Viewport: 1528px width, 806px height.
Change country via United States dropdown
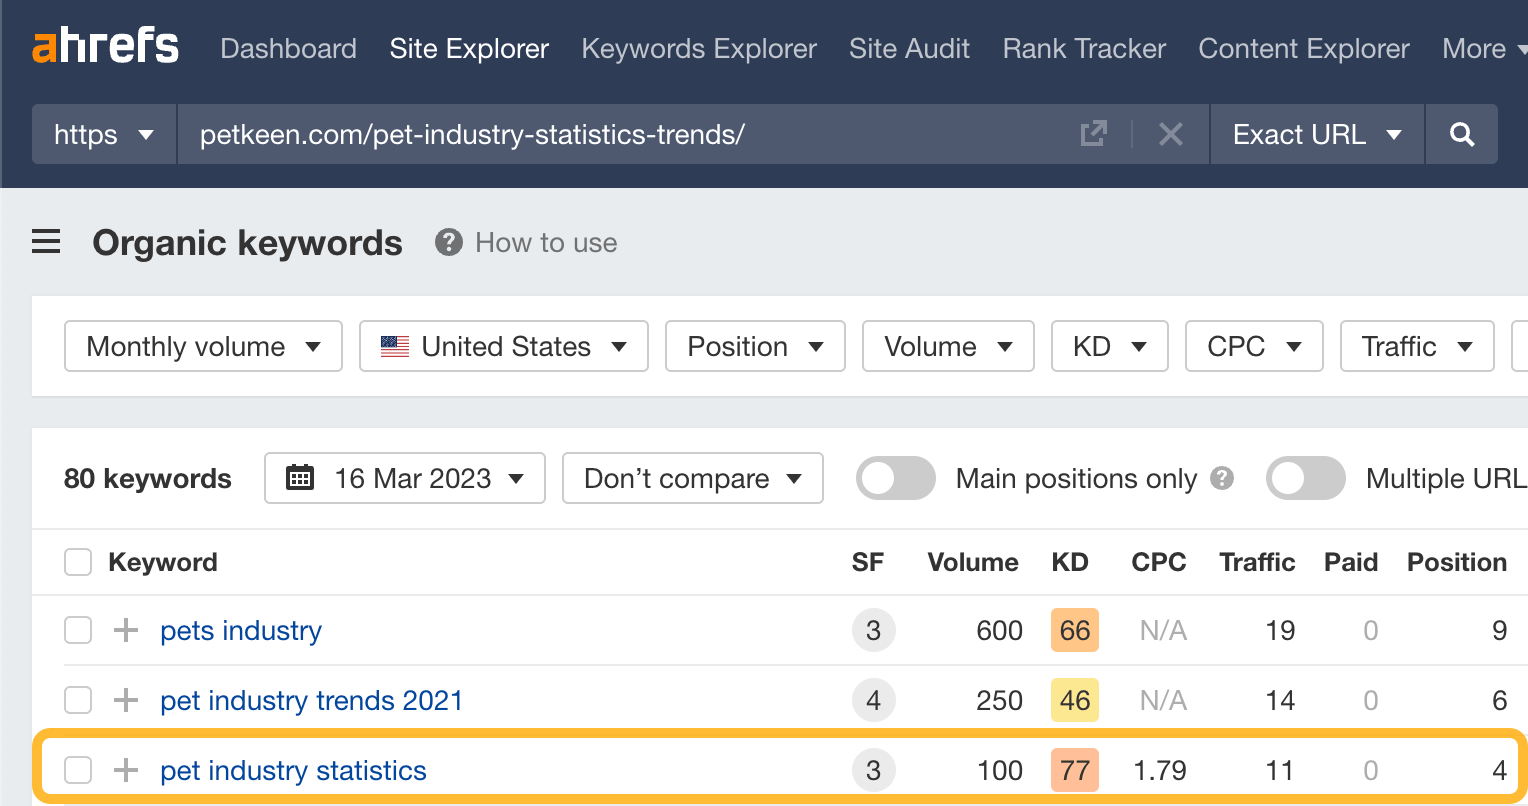503,346
